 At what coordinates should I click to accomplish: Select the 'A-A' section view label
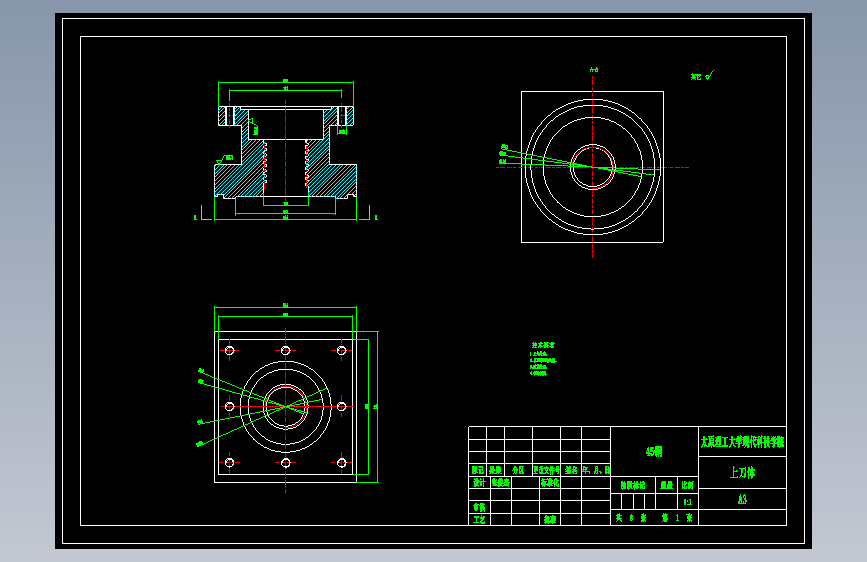coord(594,70)
